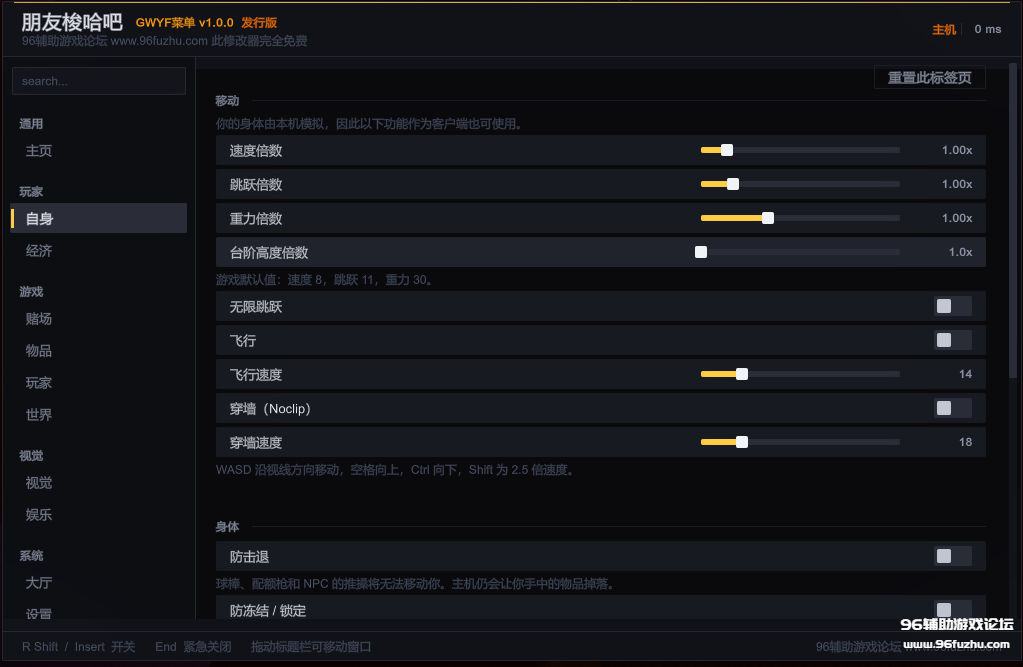
Task: Click the 速度倍数 speed slider handle
Action: pos(727,150)
